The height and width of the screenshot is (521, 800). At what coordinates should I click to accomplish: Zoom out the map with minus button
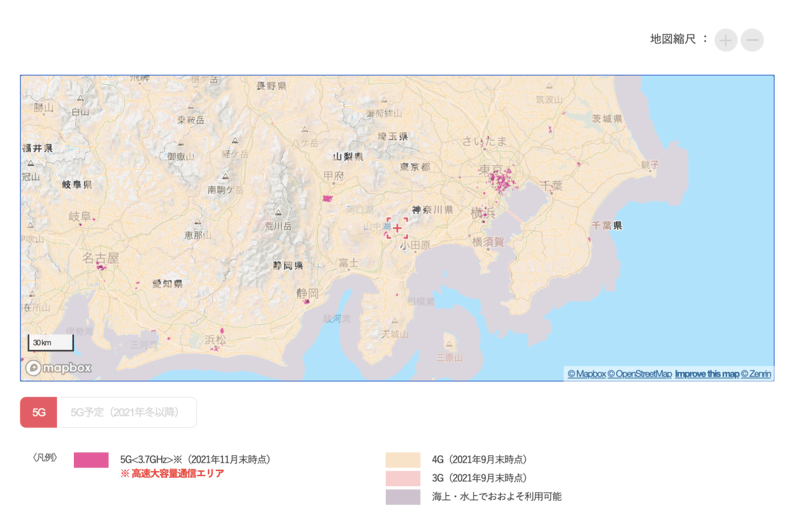tap(752, 40)
